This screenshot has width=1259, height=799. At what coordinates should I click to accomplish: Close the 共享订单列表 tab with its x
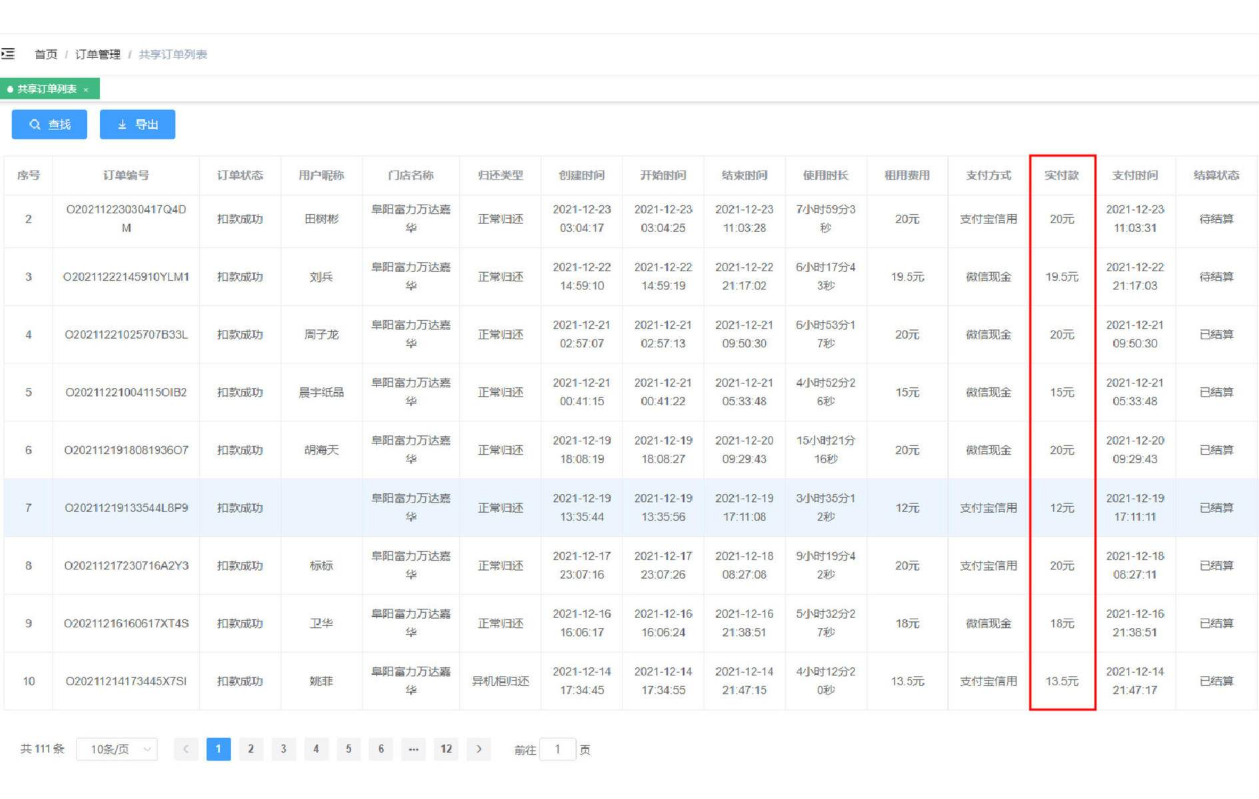pyautogui.click(x=86, y=90)
